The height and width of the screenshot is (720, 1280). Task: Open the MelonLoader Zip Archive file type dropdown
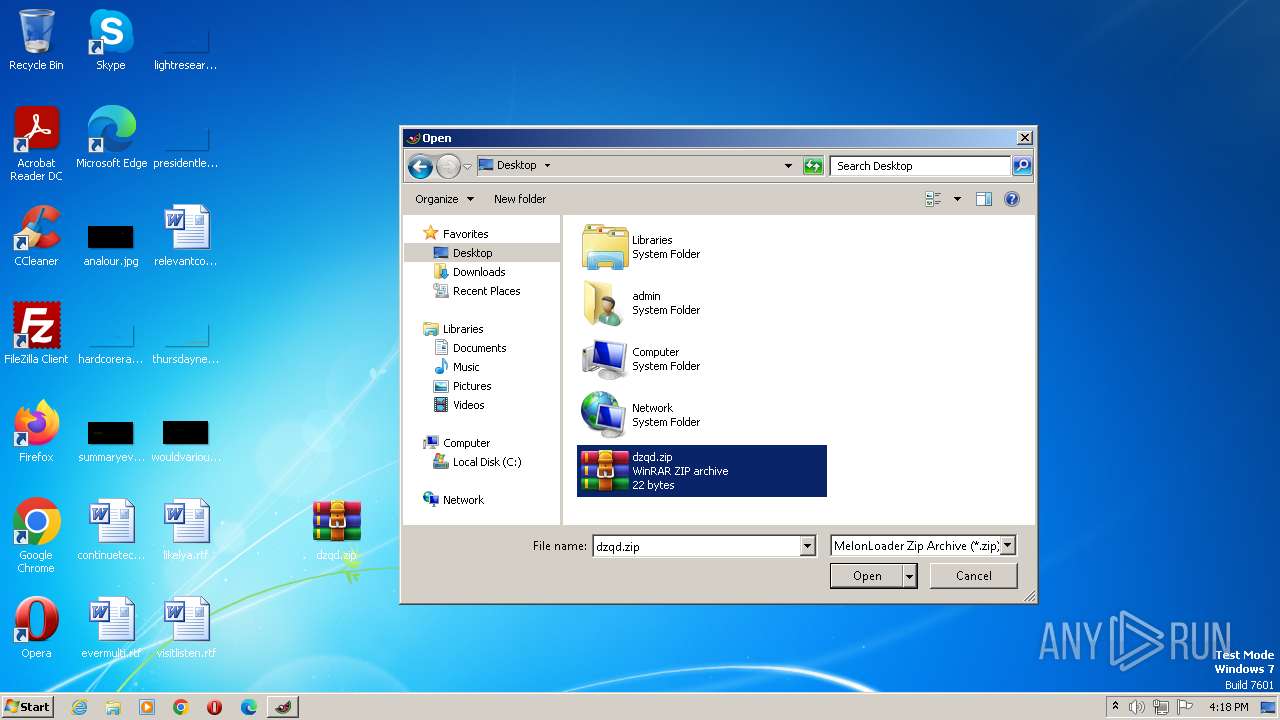point(923,546)
